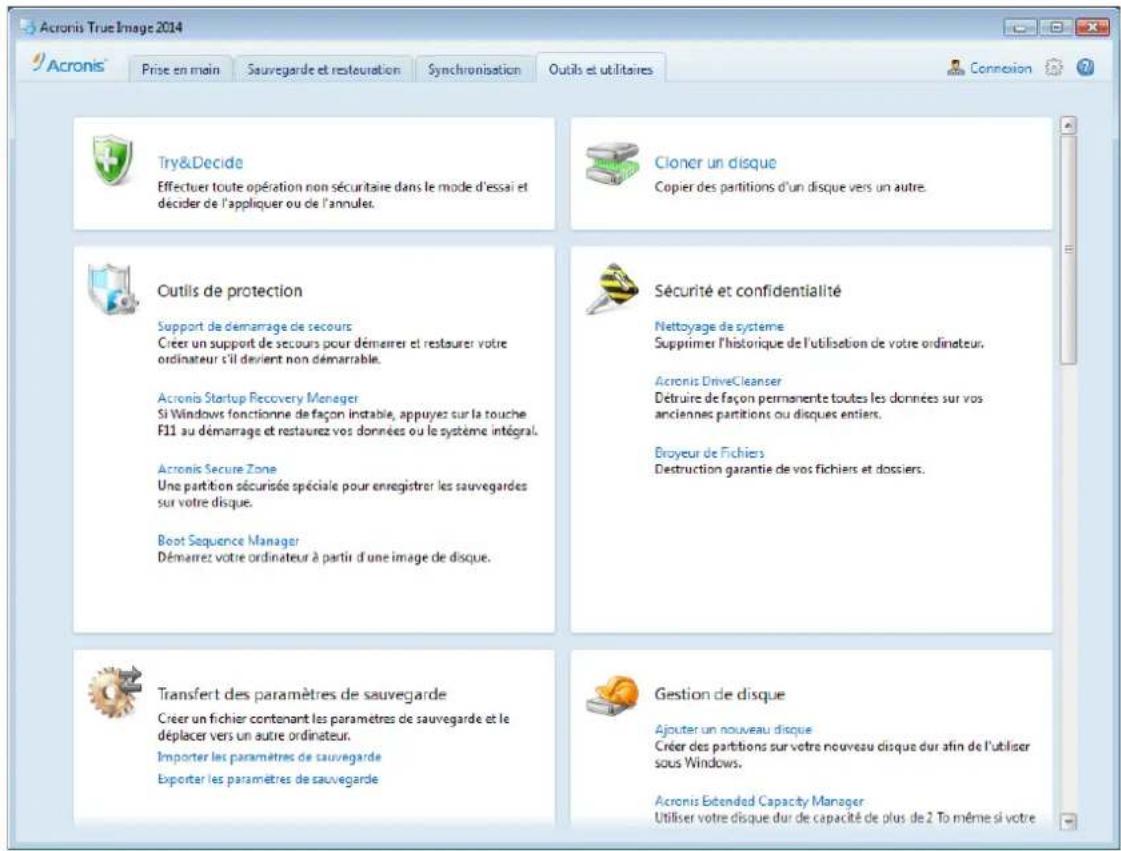The height and width of the screenshot is (851, 1121).
Task: Click the vertical scrollbar thumb
Action: [1068, 250]
